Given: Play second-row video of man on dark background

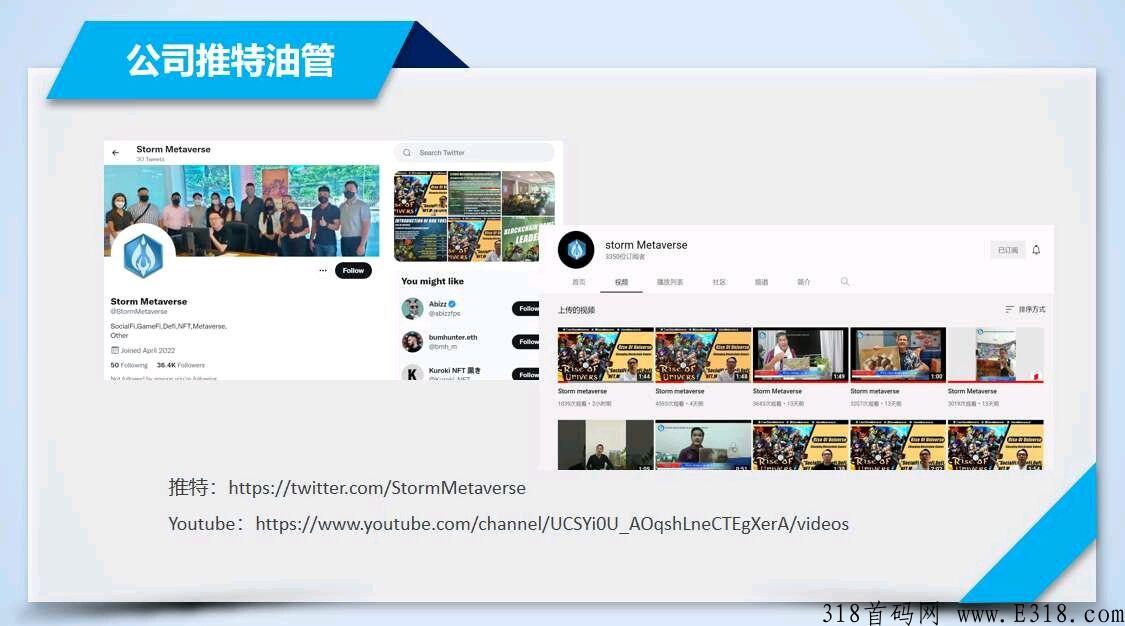Looking at the screenshot, I should (x=606, y=445).
